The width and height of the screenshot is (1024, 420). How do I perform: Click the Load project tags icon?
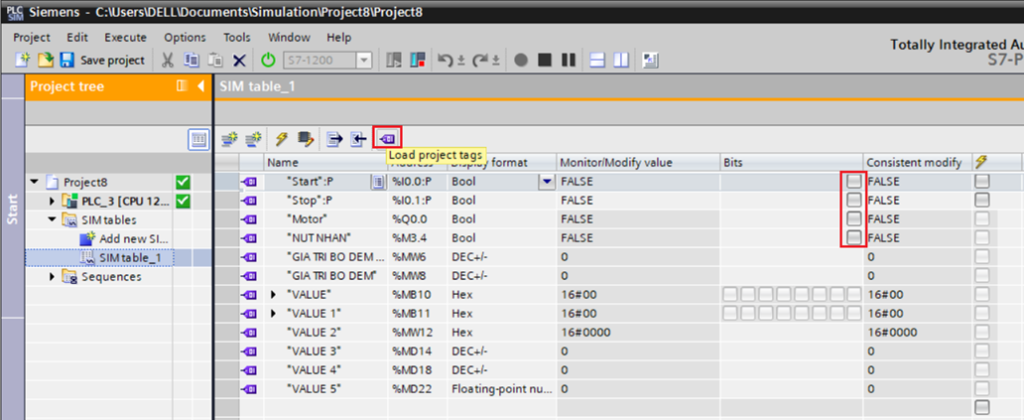coord(387,138)
